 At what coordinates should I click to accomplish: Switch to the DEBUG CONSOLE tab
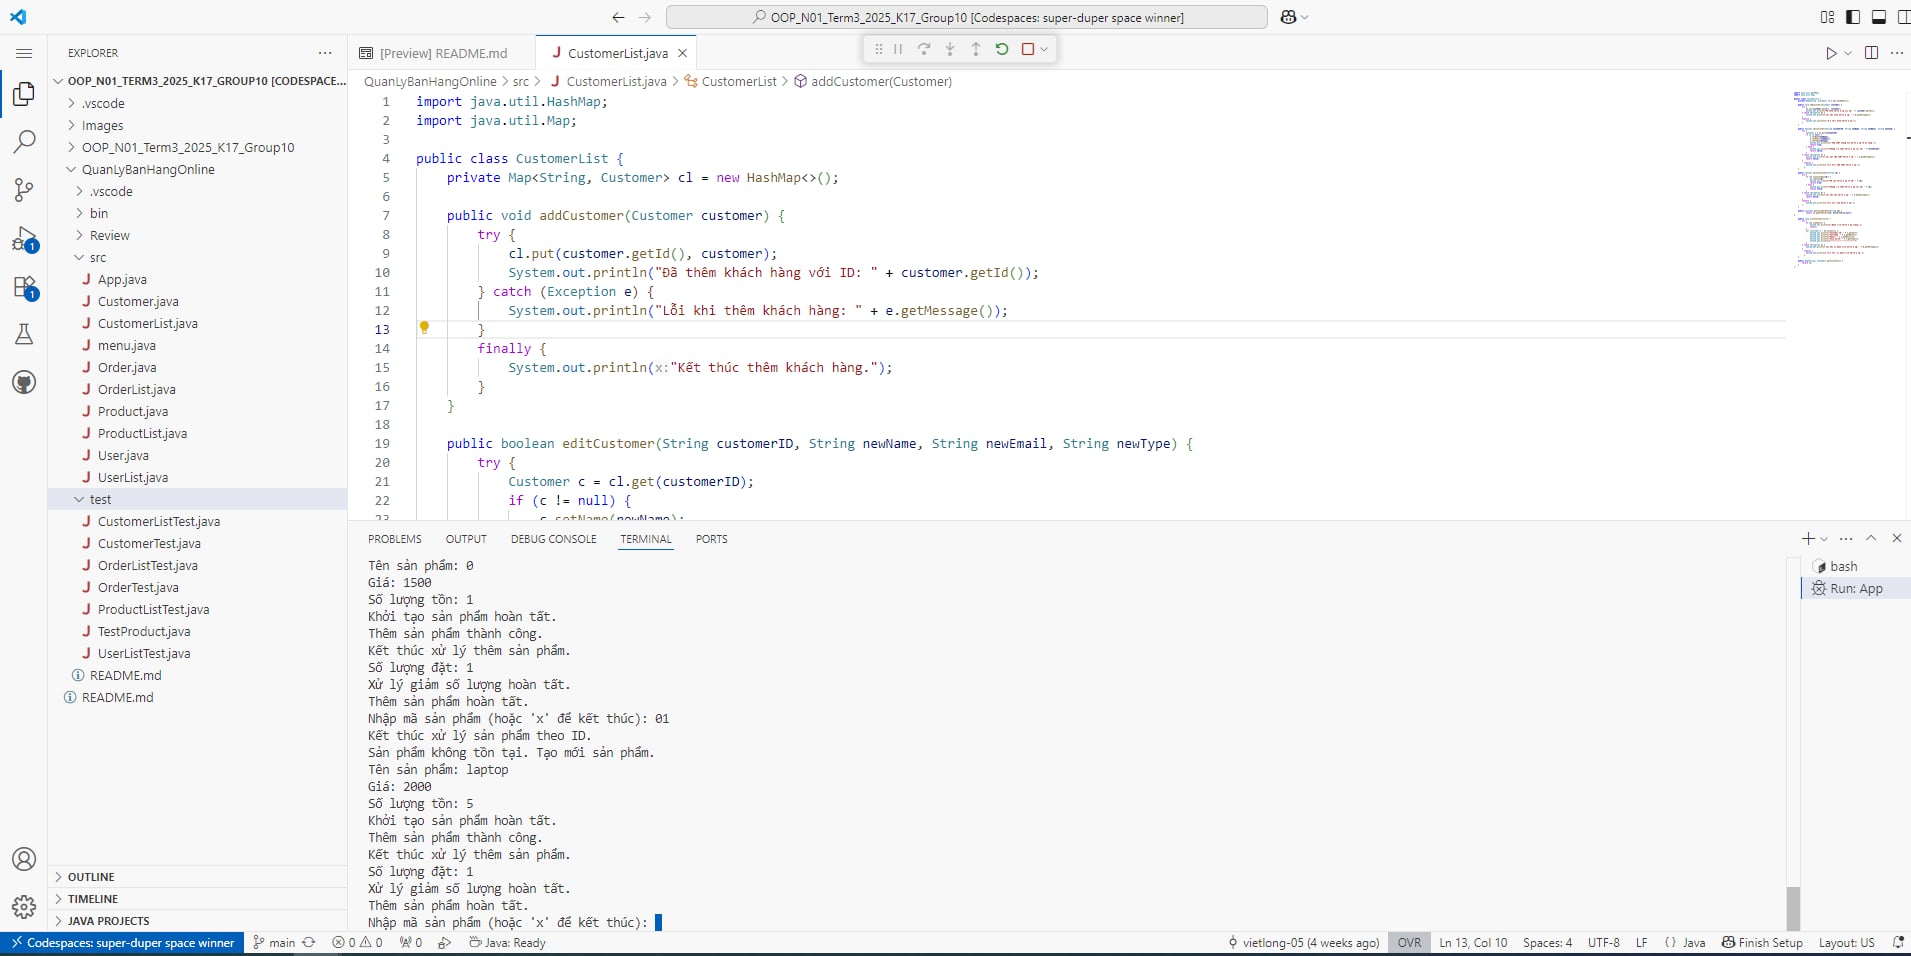(x=553, y=539)
